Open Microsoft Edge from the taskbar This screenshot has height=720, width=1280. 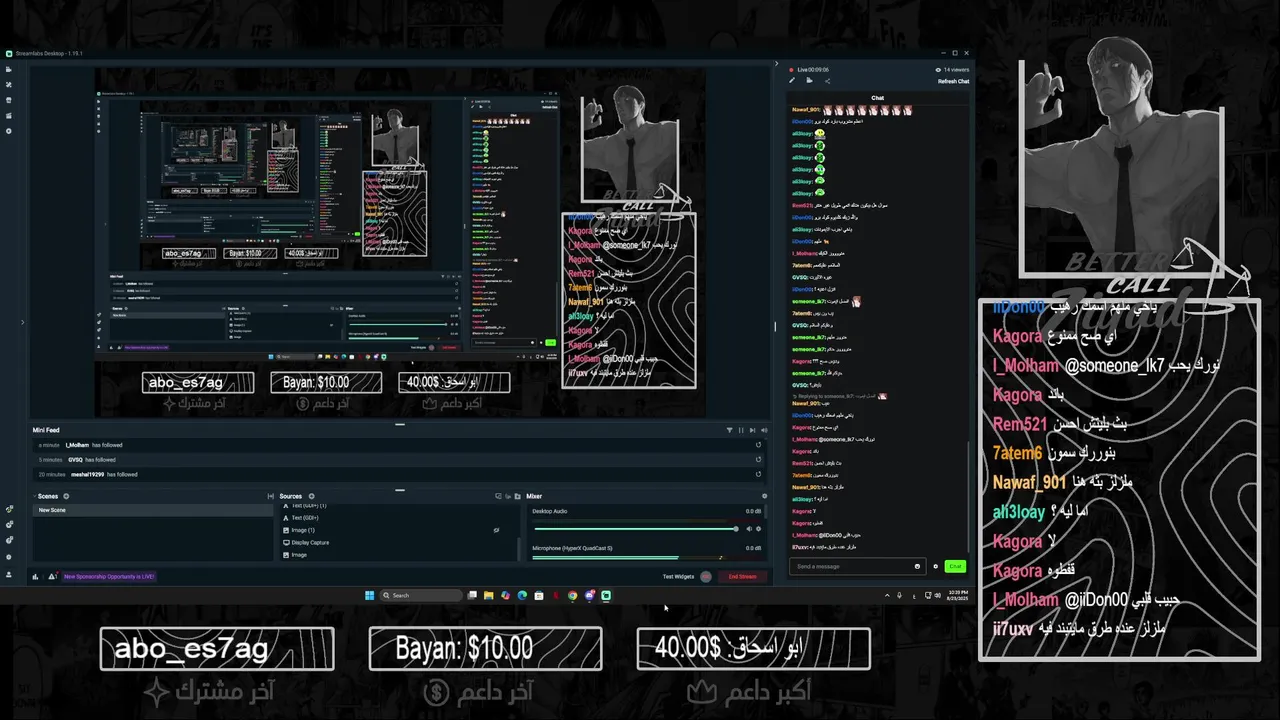click(522, 595)
